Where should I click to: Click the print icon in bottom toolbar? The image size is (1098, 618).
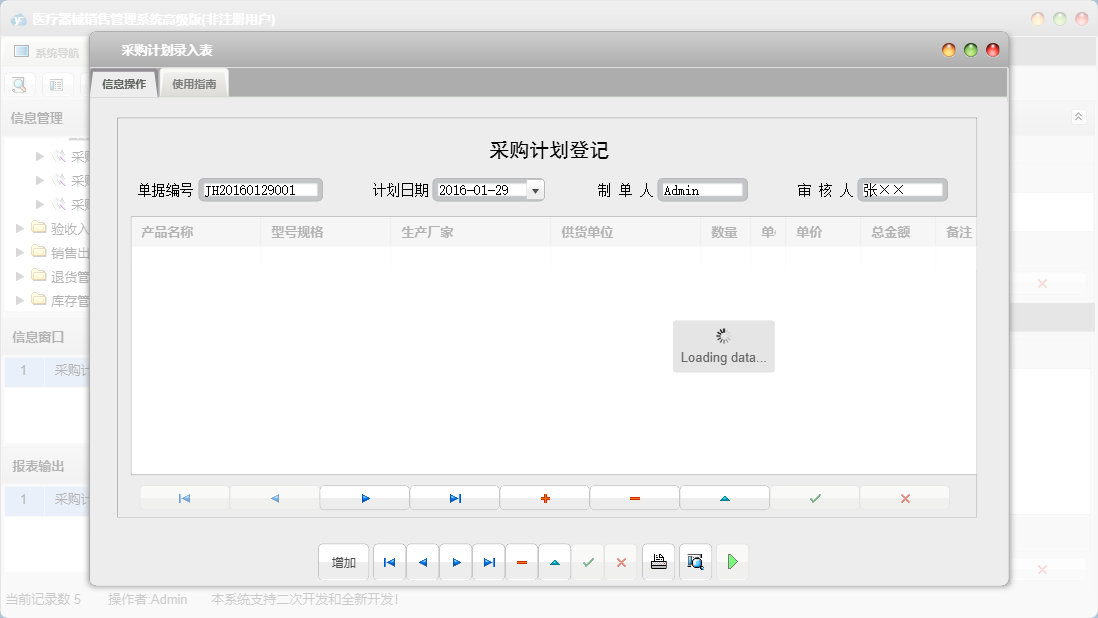(x=658, y=561)
